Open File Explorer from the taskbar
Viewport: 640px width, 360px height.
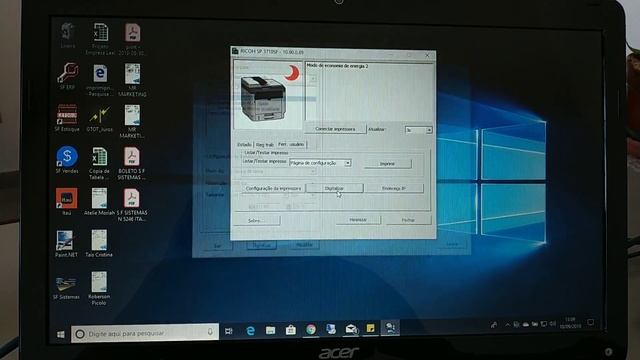[270, 330]
